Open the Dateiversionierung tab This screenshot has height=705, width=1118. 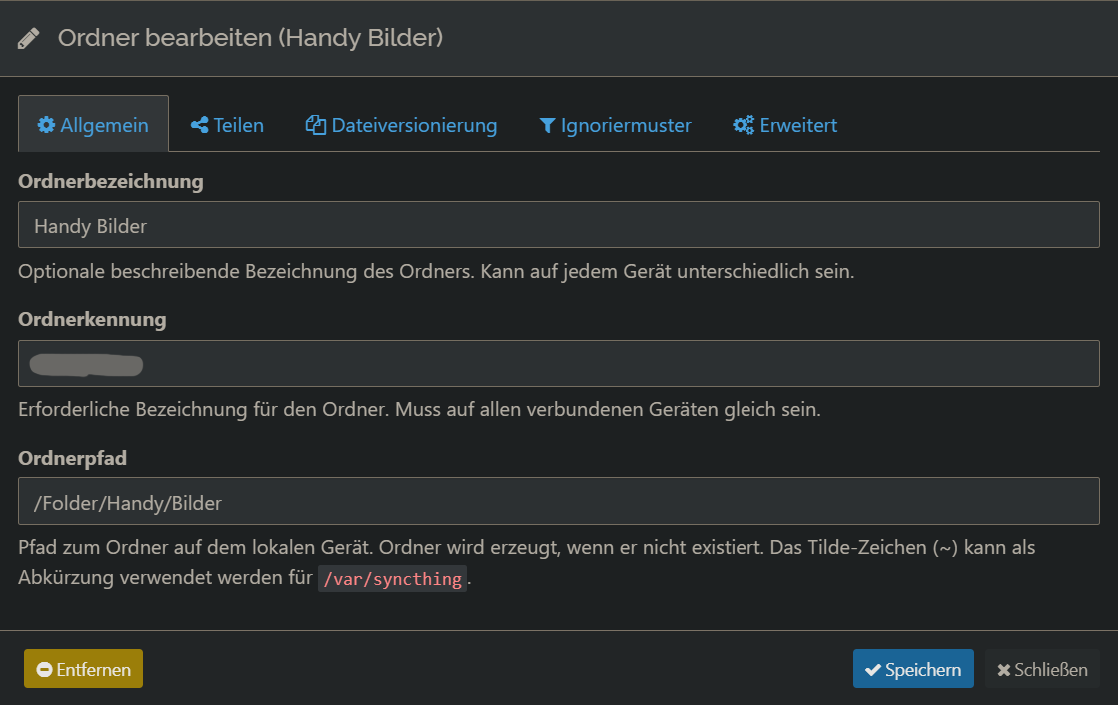[x=401, y=125]
